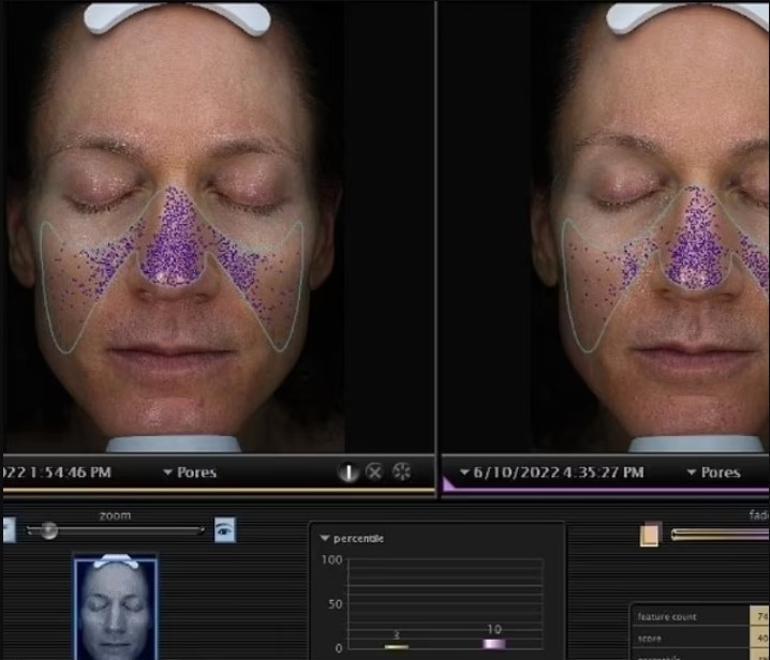Click the fade slider track
Viewport: 770px width, 660px height.
(720, 535)
